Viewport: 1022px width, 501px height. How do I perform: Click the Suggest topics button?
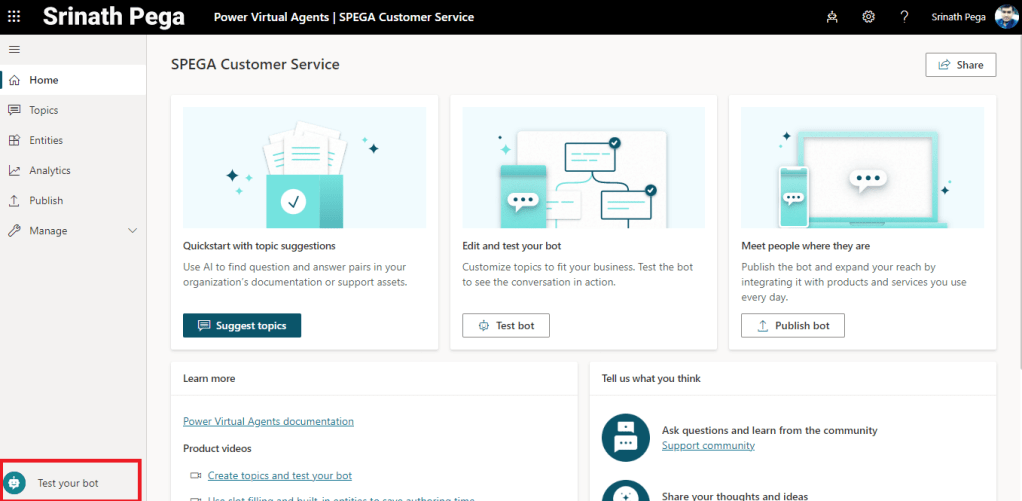click(241, 326)
